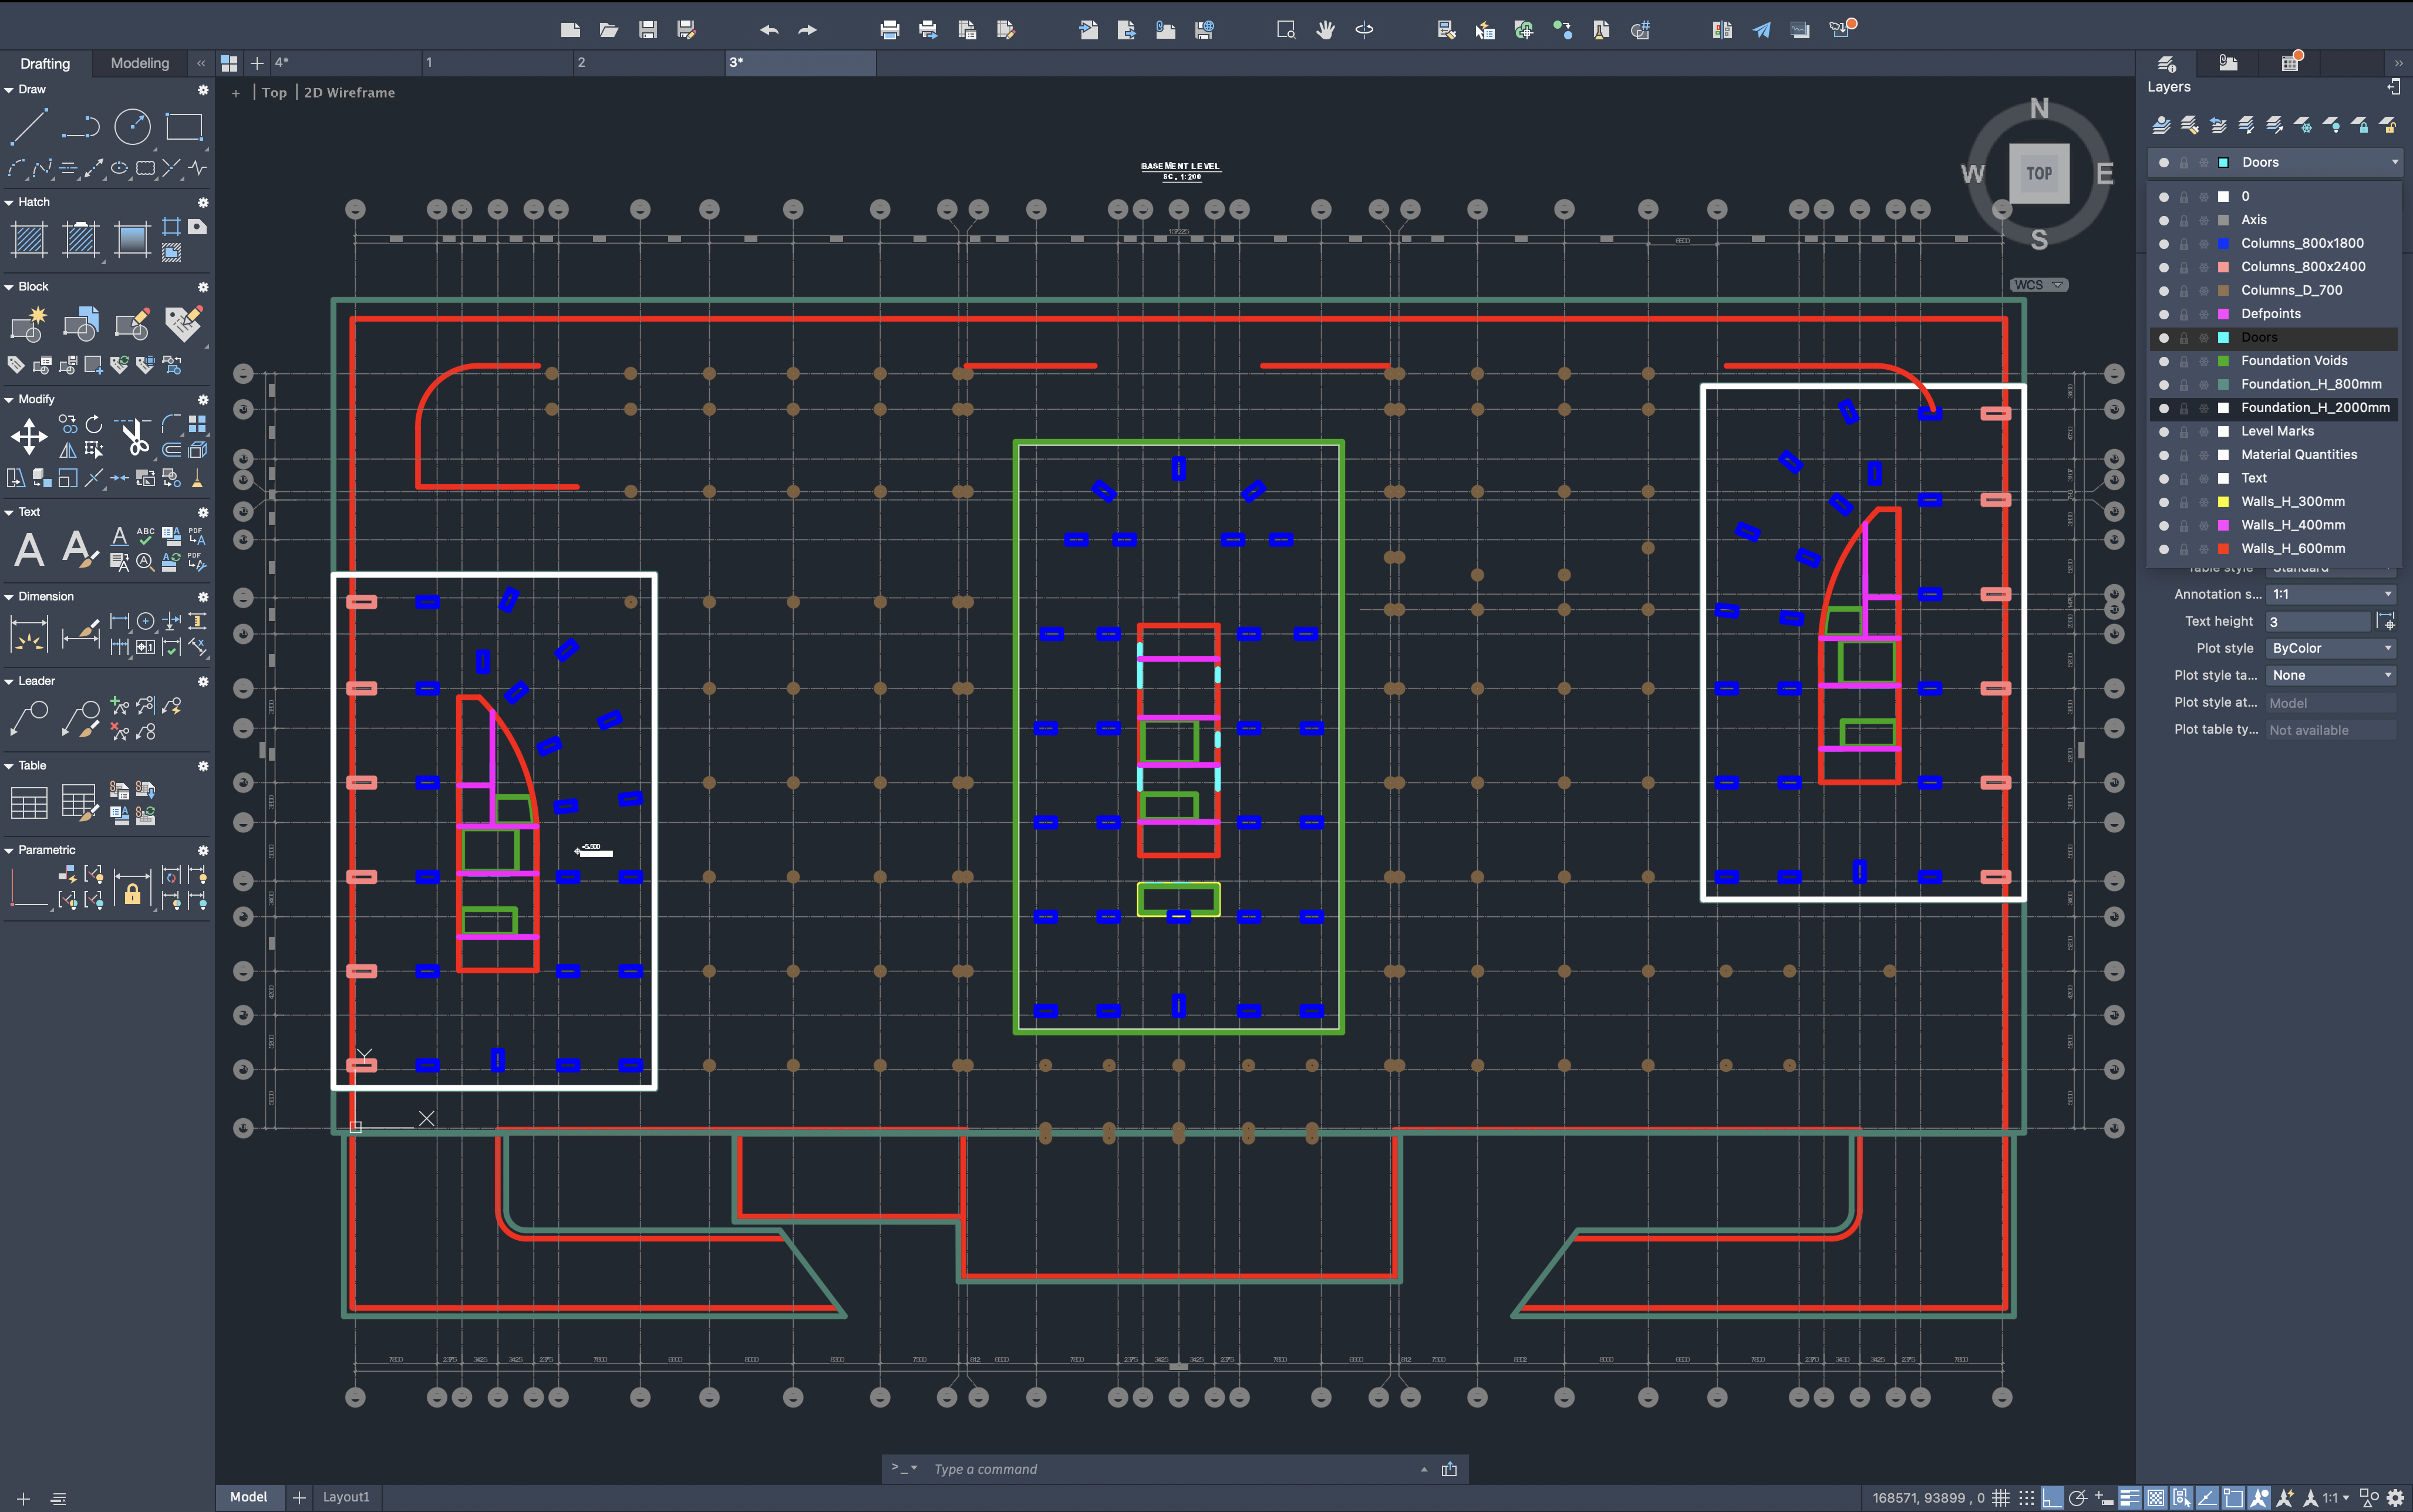The height and width of the screenshot is (1512, 2413).
Task: Hide the Walls_H_600mm layer
Action: click(2164, 549)
